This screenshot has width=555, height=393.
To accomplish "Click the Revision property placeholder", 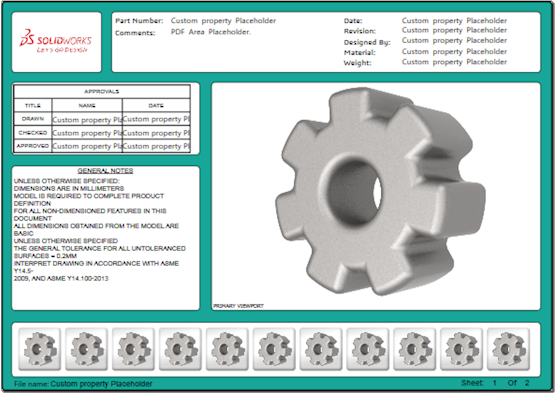I will [x=454, y=30].
